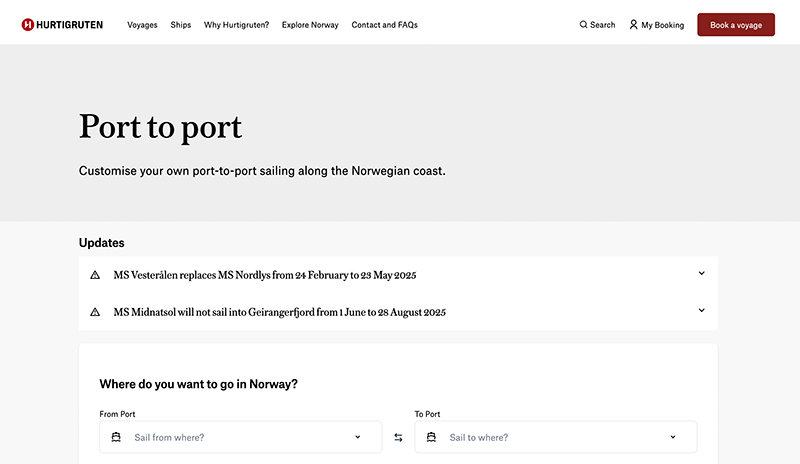800x464 pixels.
Task: Click warning icon beside MS Vesterålen update
Action: [95, 275]
